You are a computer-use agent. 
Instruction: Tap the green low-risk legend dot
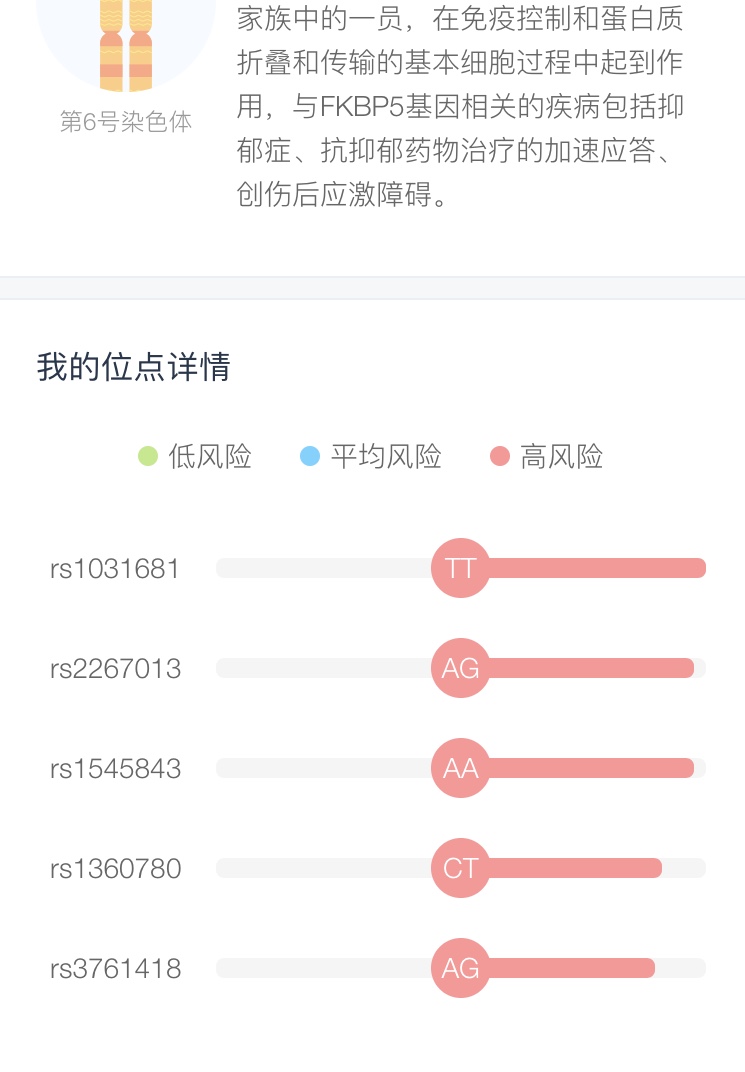point(148,456)
